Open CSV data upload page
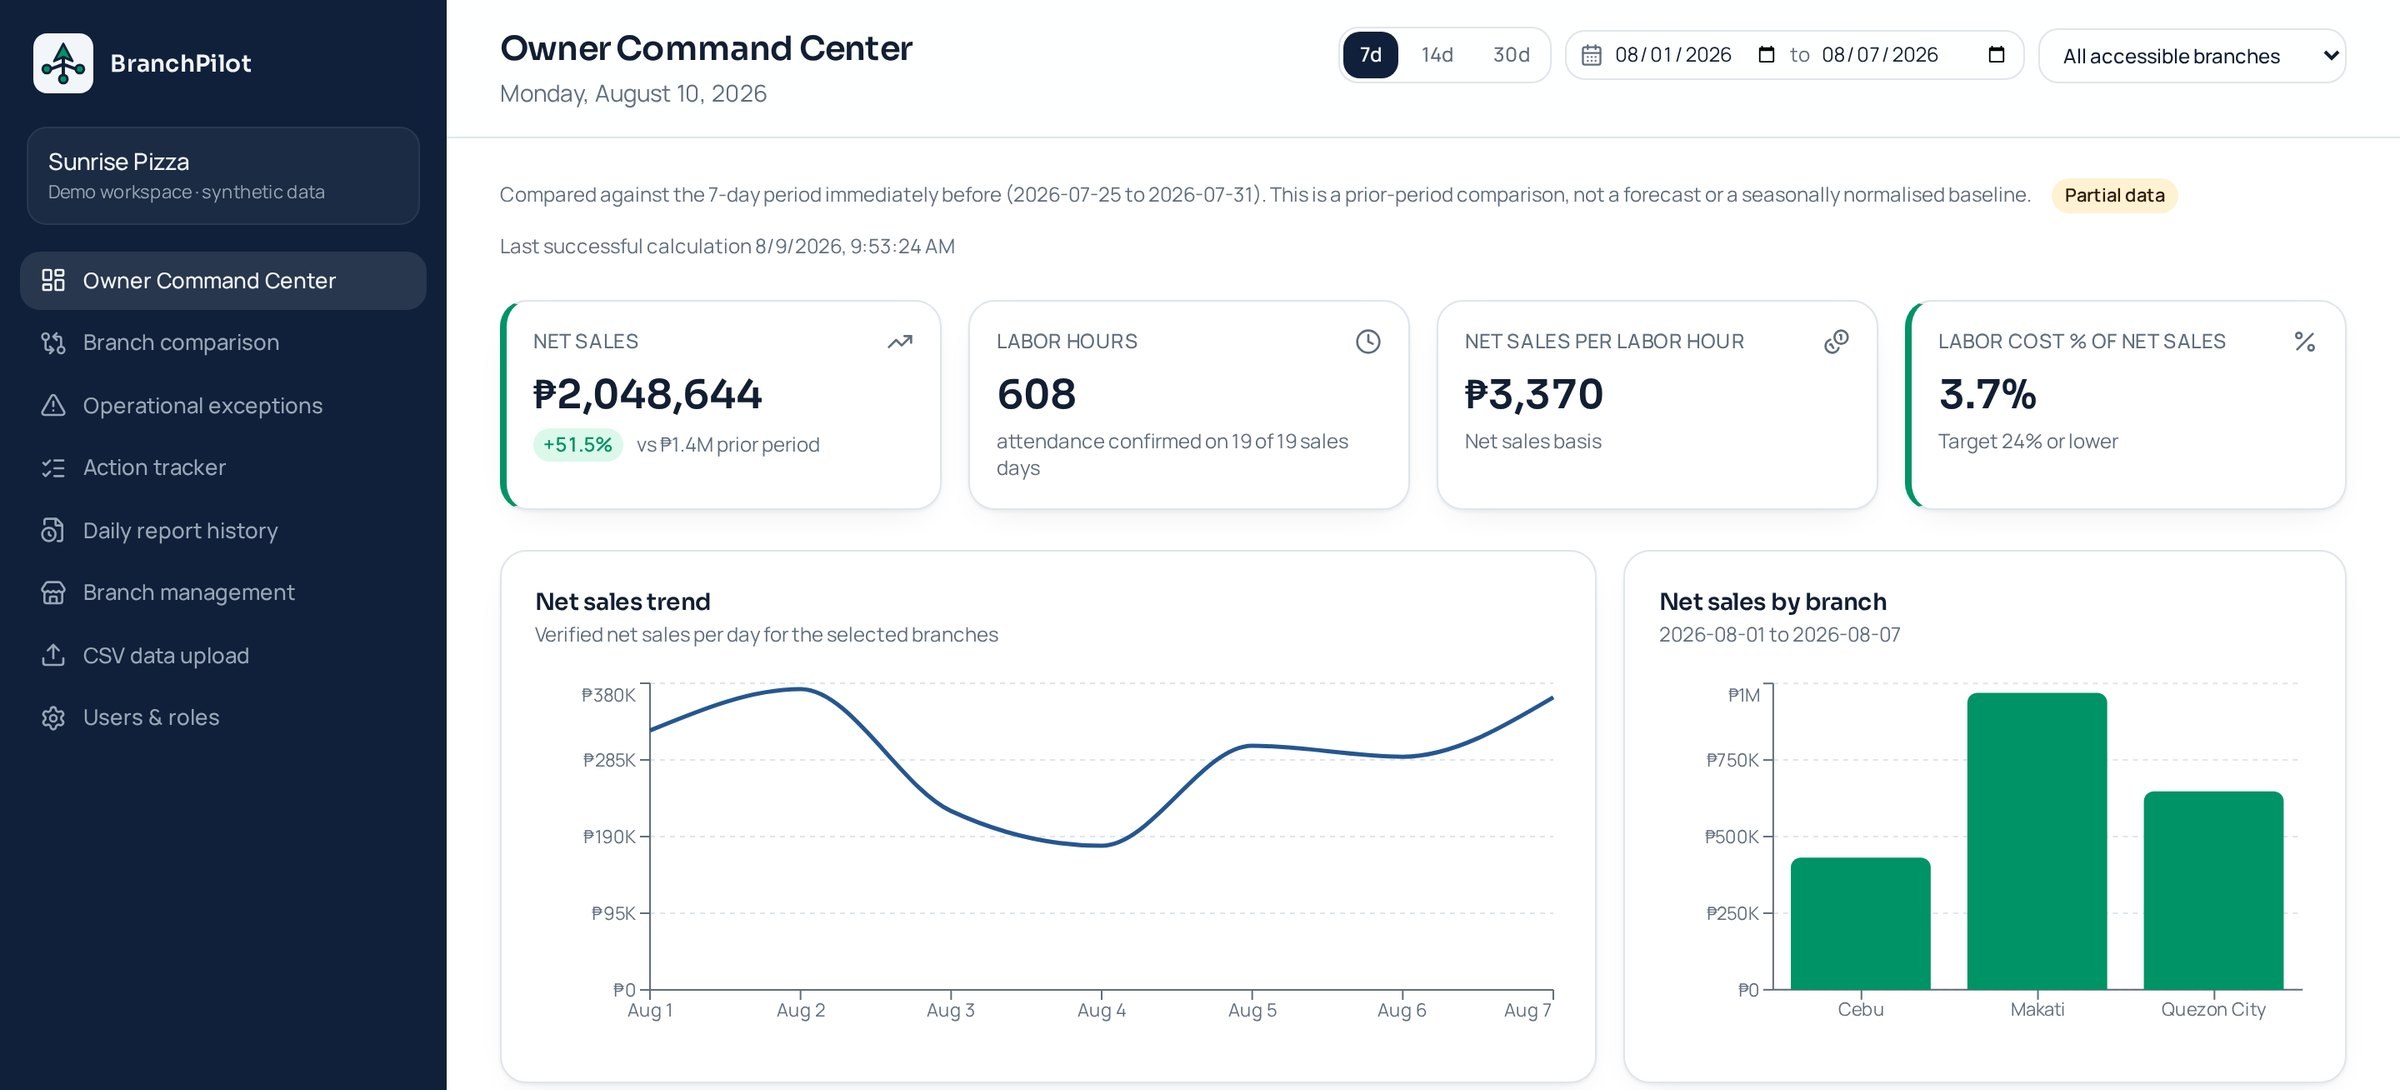Image resolution: width=2400 pixels, height=1090 pixels. coord(223,655)
